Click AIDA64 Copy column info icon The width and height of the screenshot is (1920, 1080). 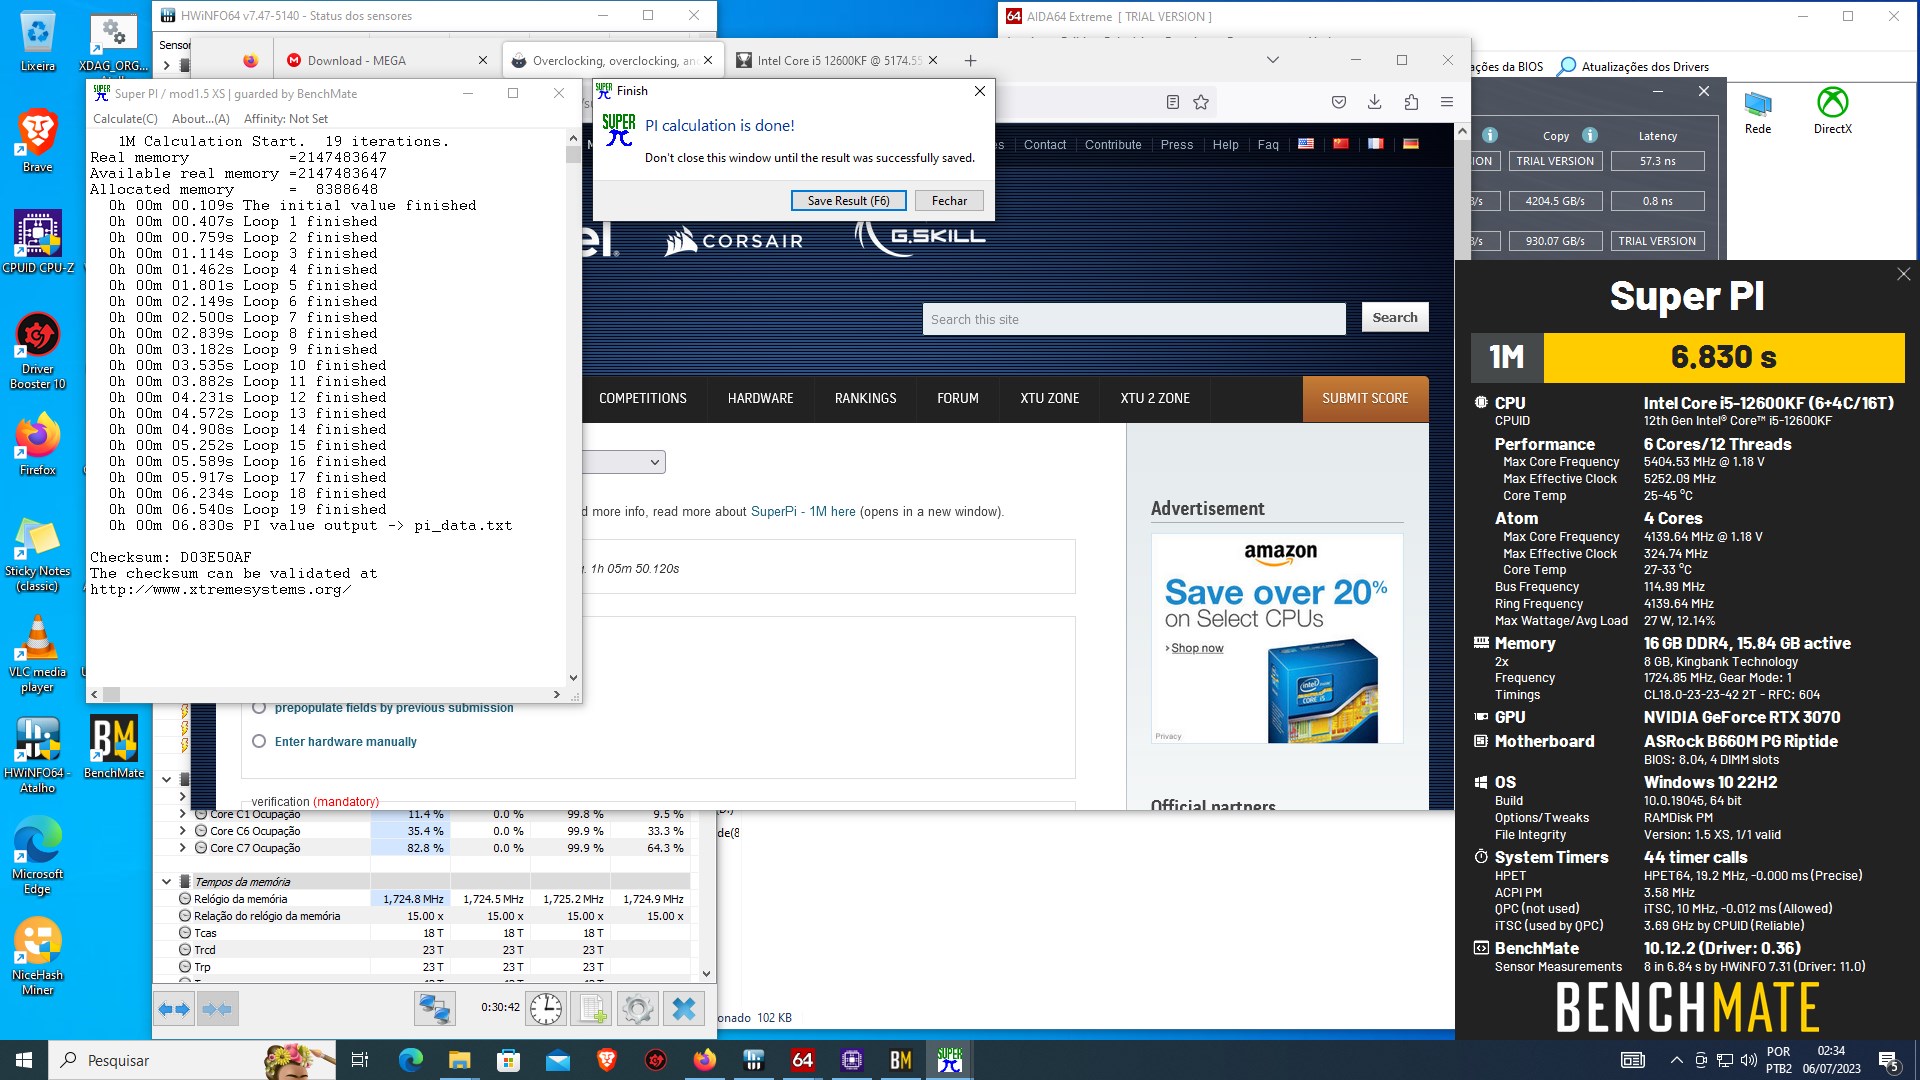1590,135
